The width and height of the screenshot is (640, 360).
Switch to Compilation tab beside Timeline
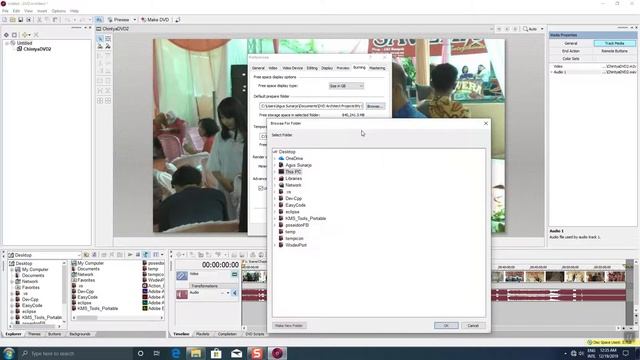click(x=227, y=334)
